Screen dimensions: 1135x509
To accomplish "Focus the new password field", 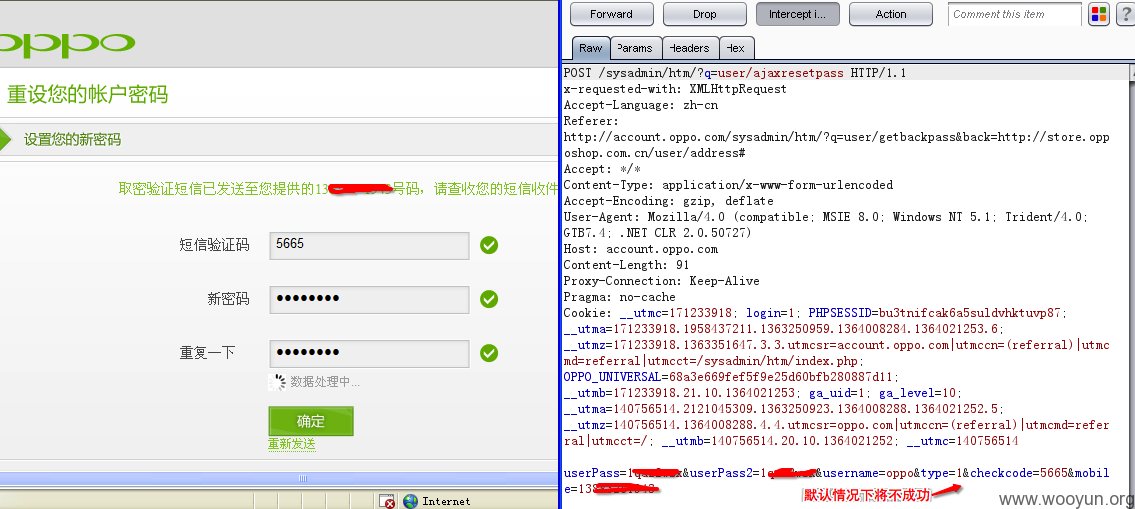I will pyautogui.click(x=369, y=299).
